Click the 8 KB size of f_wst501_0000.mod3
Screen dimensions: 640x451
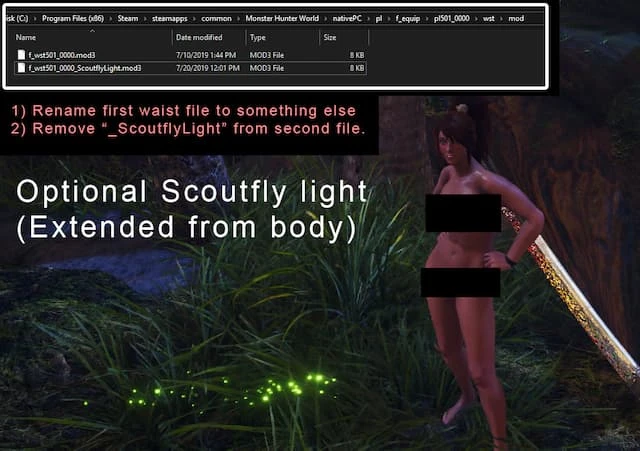pos(357,55)
